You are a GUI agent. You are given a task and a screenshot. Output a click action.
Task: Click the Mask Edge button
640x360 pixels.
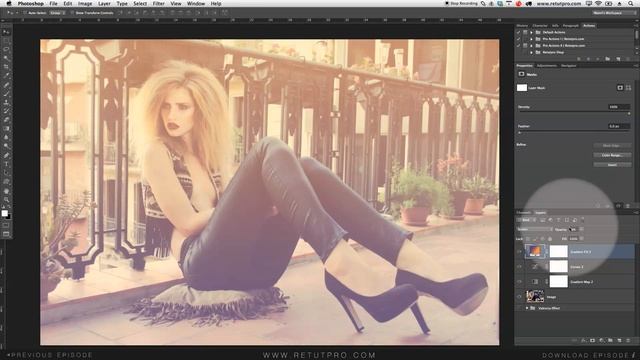click(612, 146)
